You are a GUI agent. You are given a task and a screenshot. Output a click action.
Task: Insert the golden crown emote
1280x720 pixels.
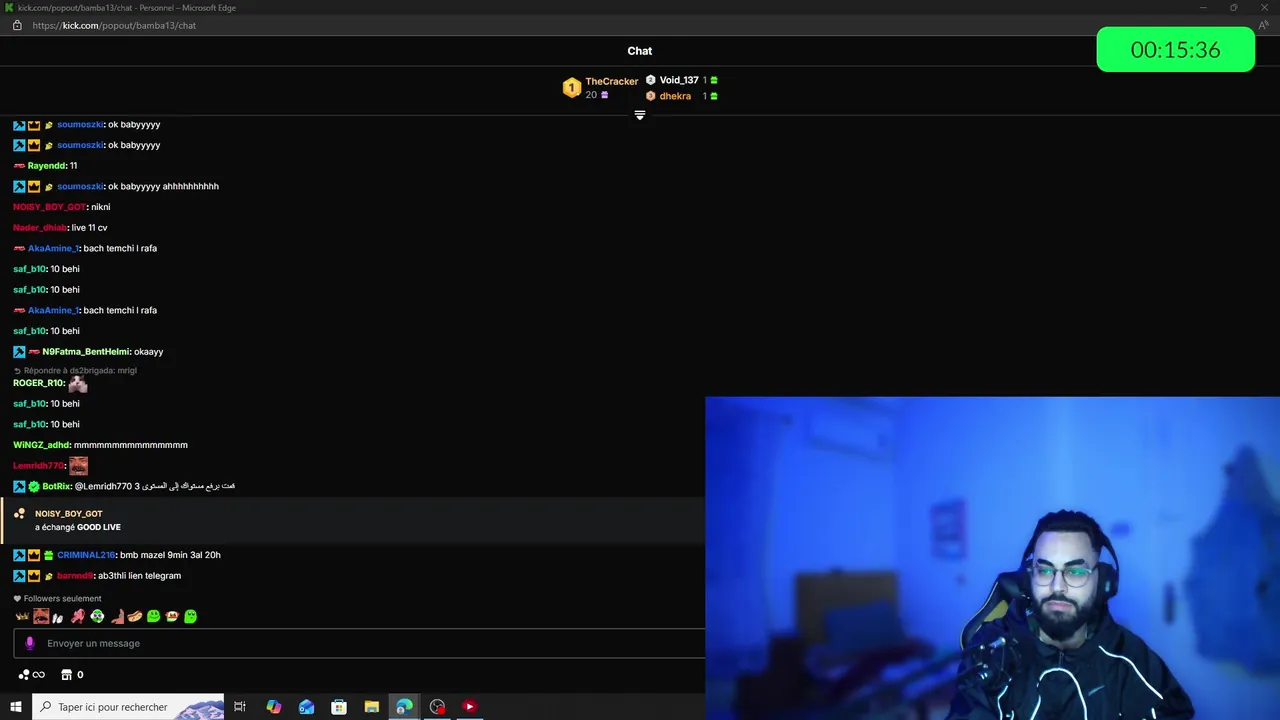point(22,617)
